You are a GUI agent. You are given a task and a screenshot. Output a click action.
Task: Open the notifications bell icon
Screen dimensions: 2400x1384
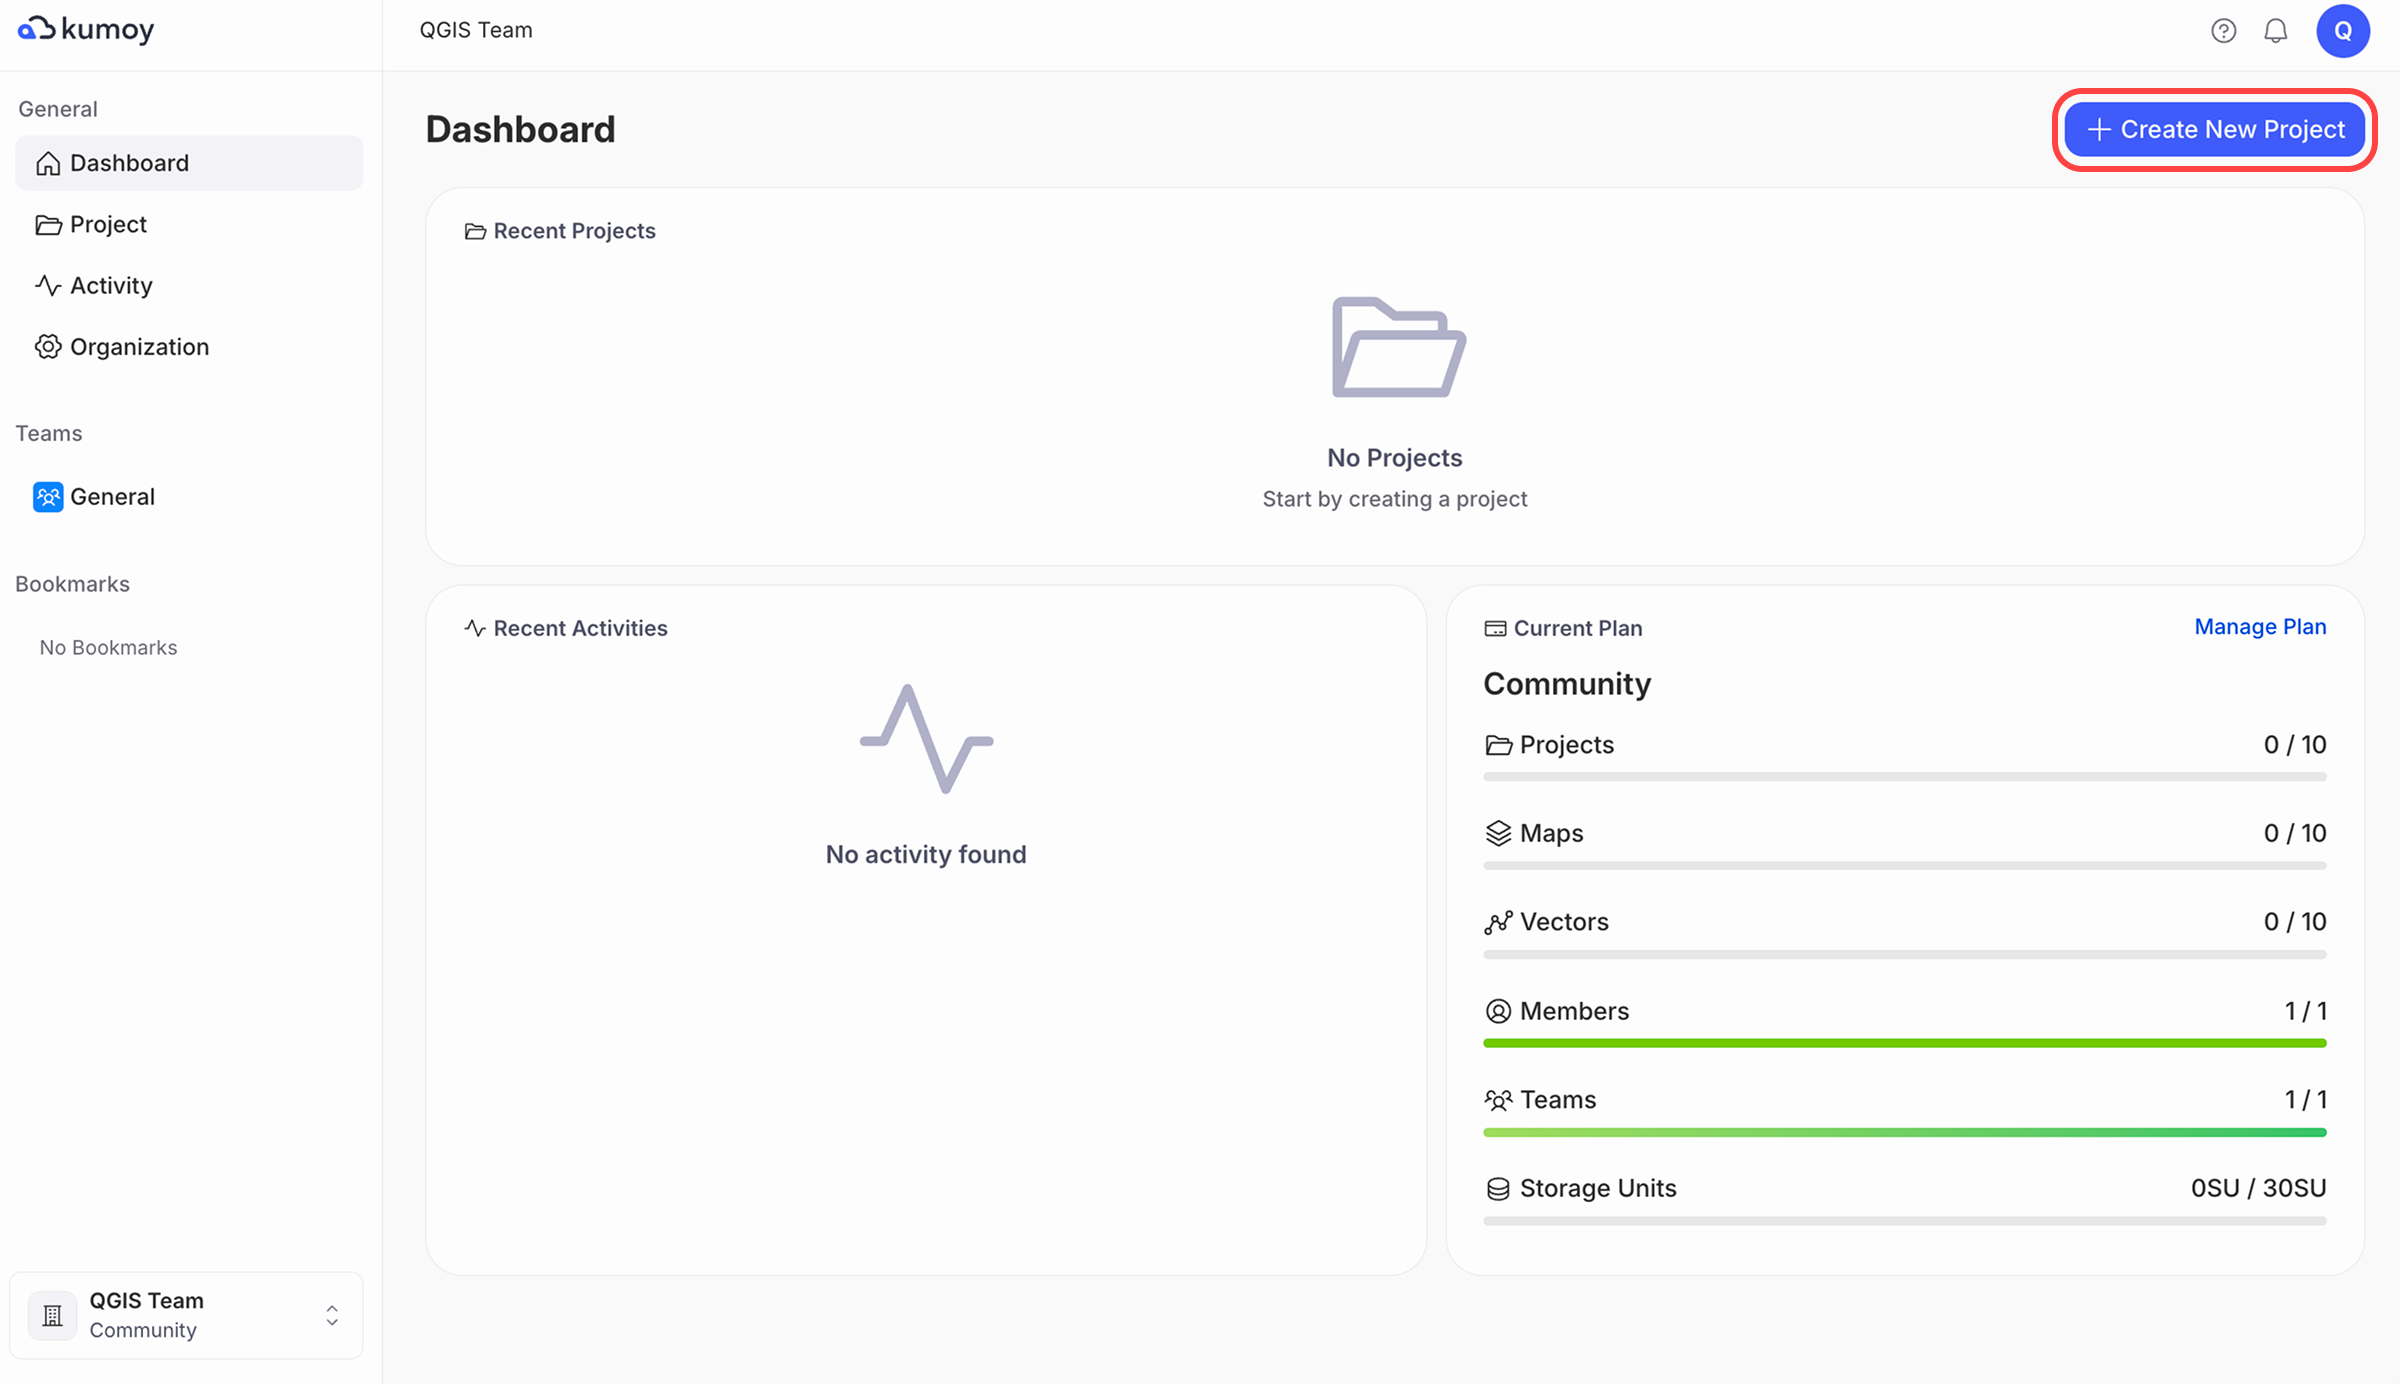(x=2275, y=31)
